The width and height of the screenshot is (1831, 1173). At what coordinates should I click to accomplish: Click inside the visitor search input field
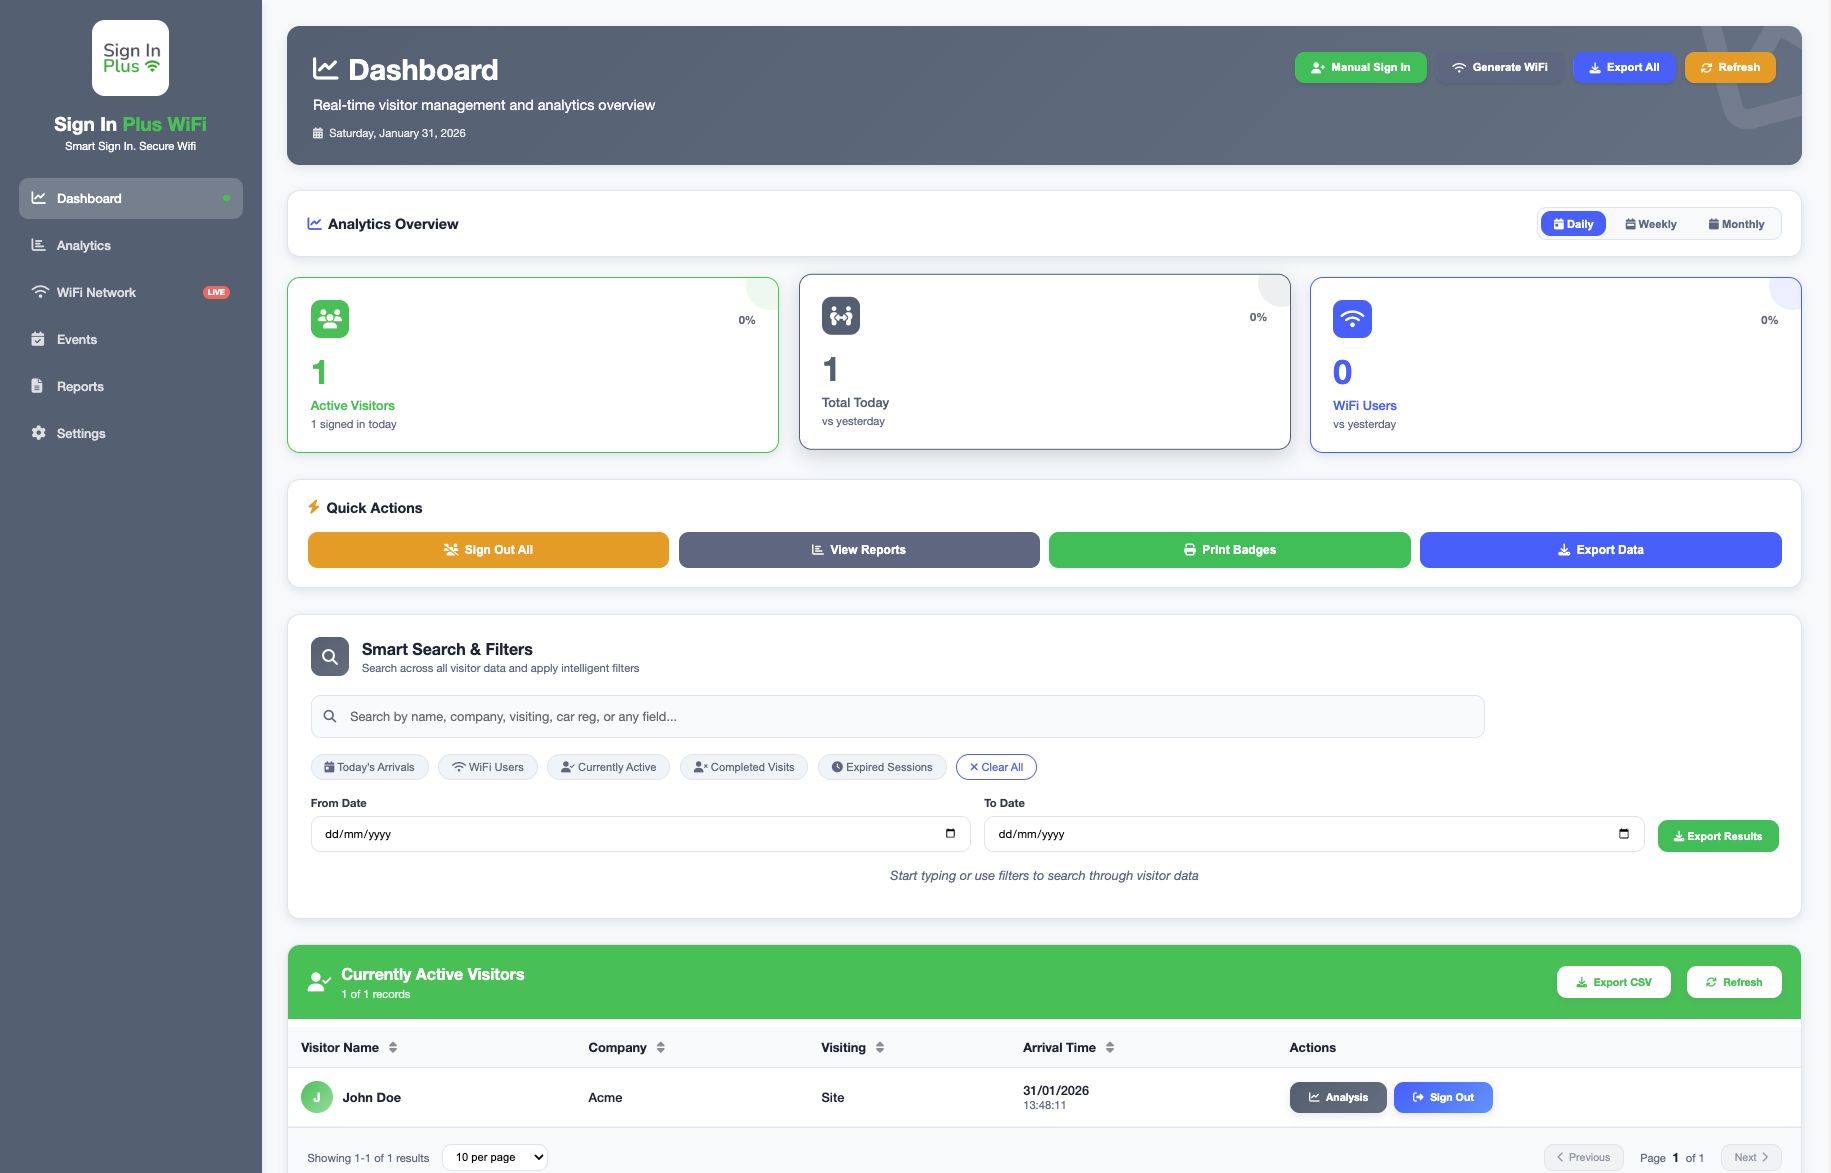(x=895, y=716)
